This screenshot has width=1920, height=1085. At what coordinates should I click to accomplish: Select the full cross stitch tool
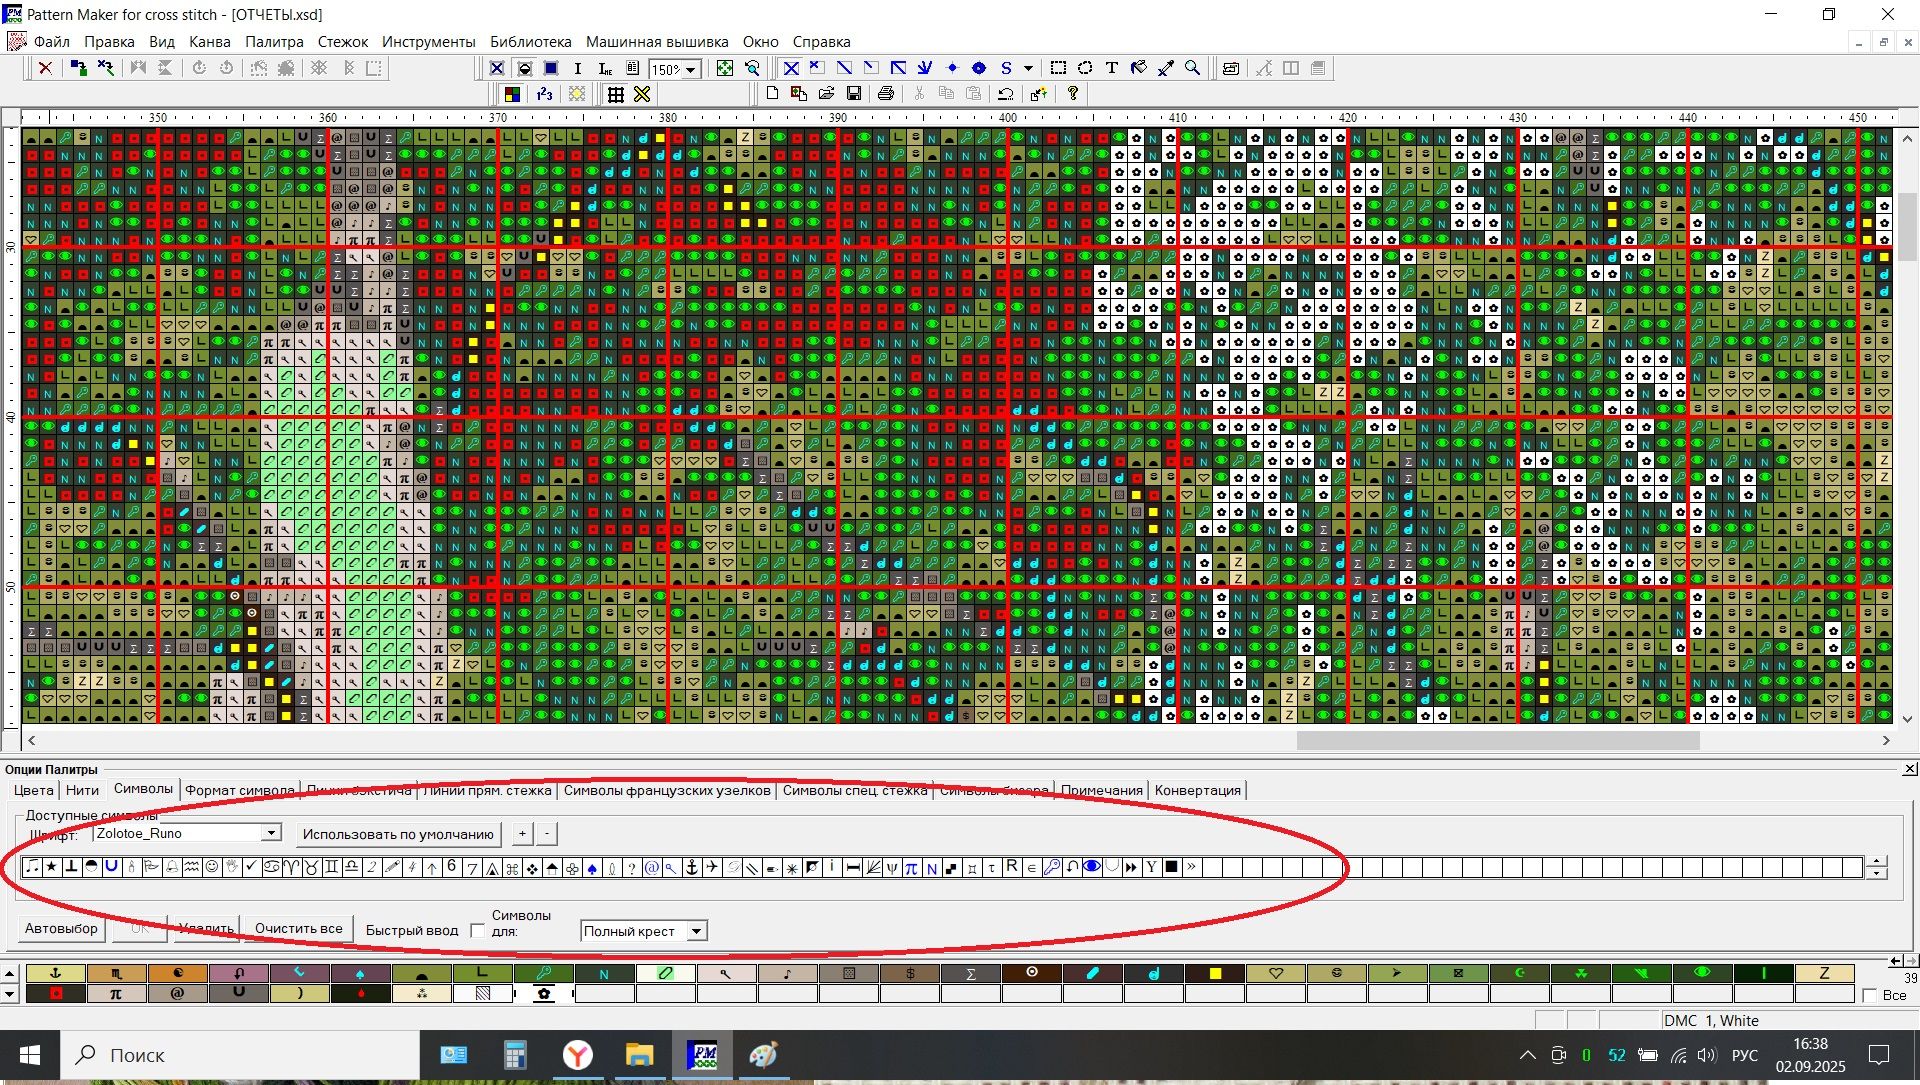tap(791, 68)
